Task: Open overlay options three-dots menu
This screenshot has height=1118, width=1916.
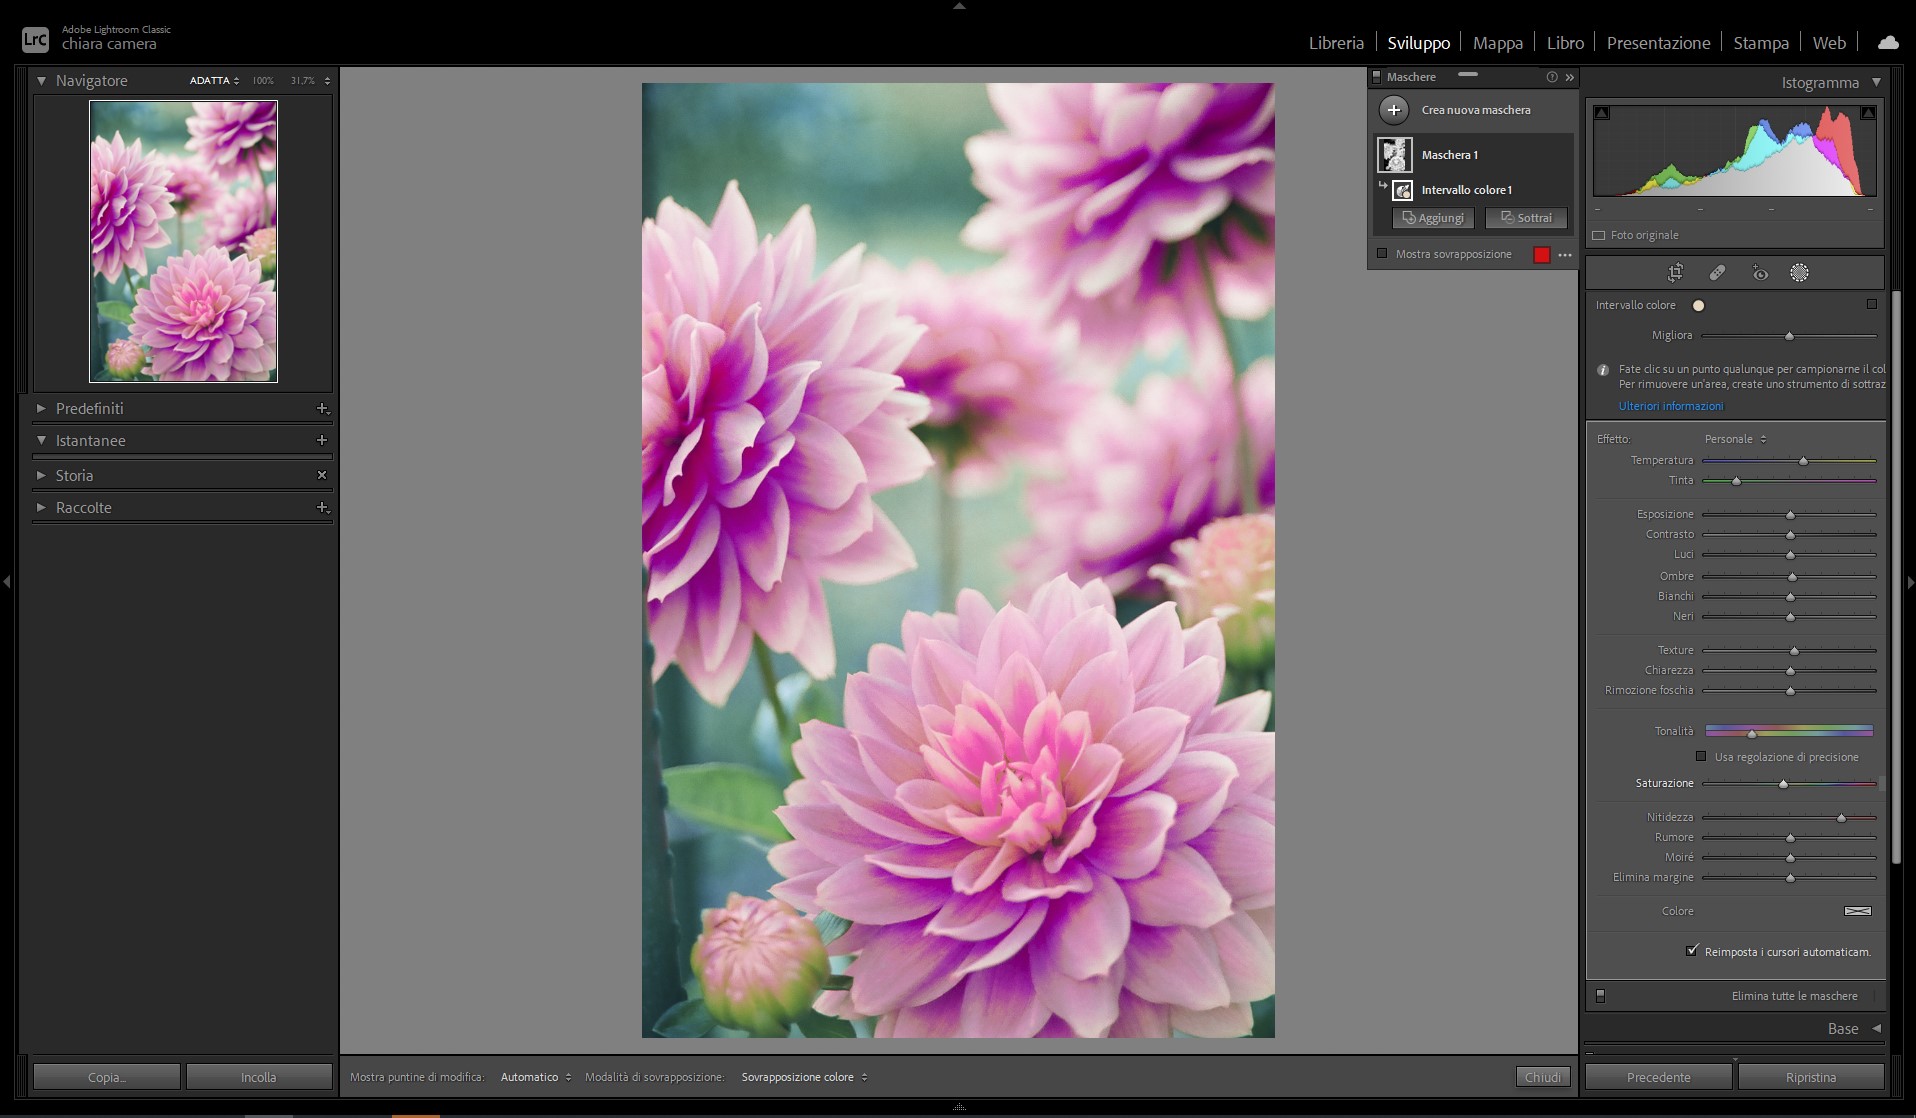Action: click(1565, 255)
